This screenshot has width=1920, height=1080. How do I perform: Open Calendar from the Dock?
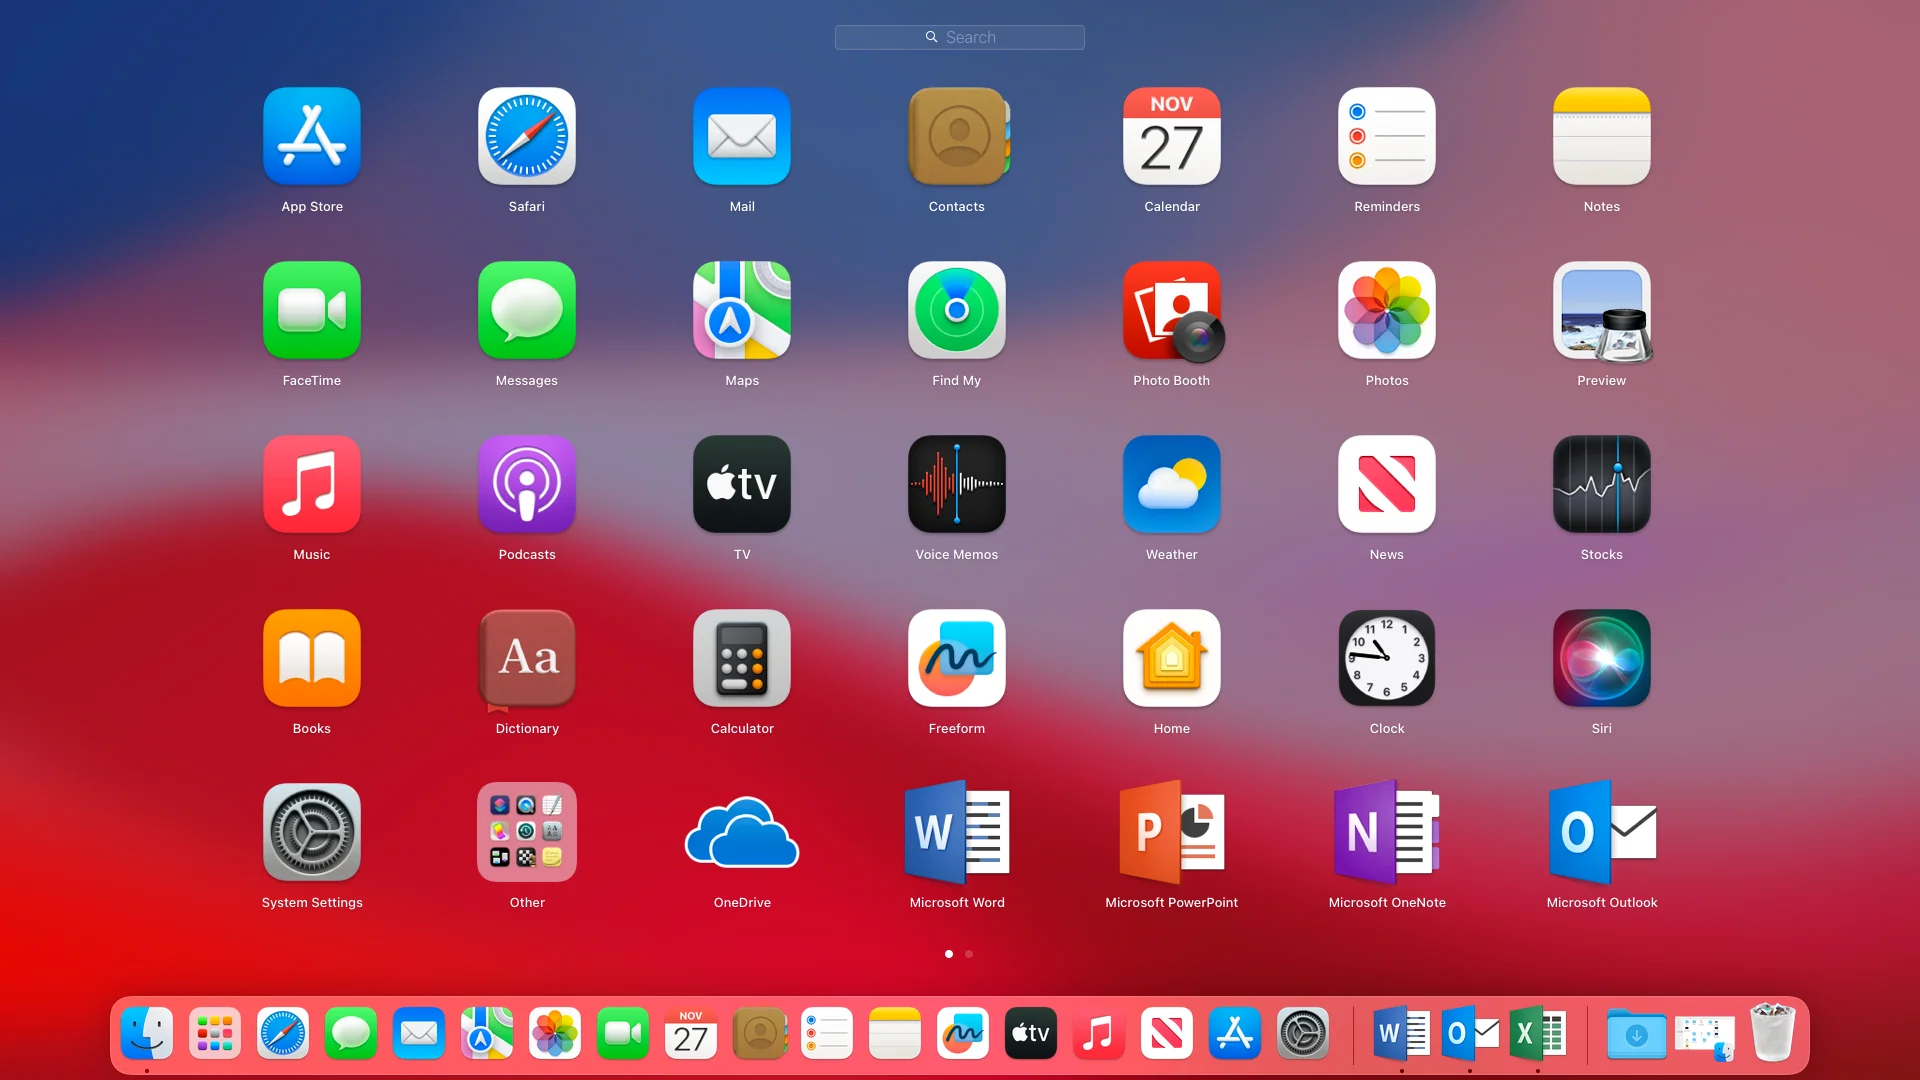click(x=691, y=1033)
